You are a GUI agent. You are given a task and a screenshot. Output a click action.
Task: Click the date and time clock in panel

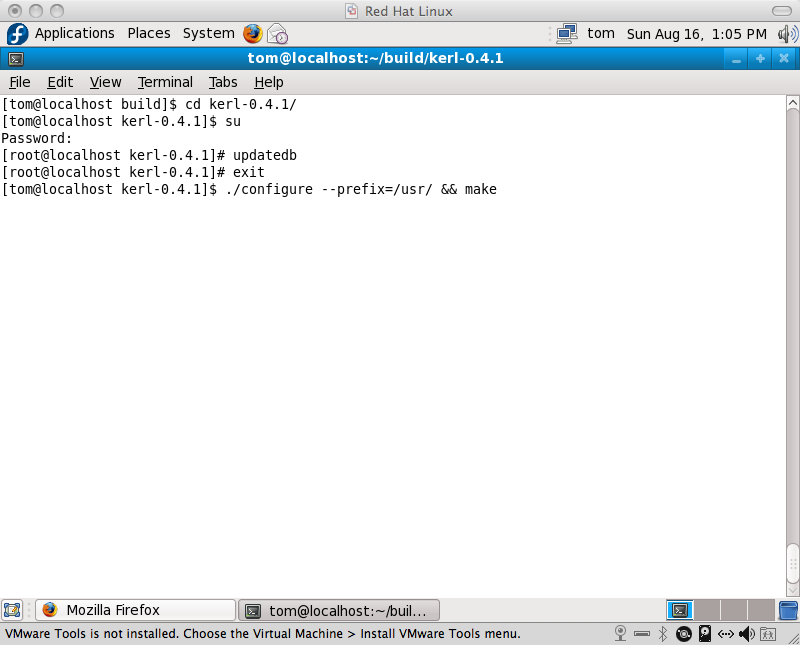(x=696, y=33)
